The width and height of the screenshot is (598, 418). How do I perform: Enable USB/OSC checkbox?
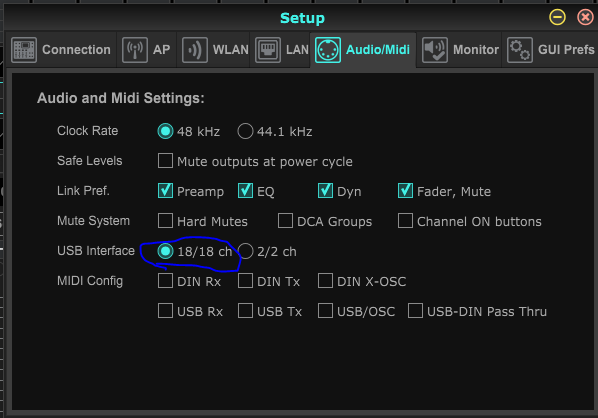(325, 311)
